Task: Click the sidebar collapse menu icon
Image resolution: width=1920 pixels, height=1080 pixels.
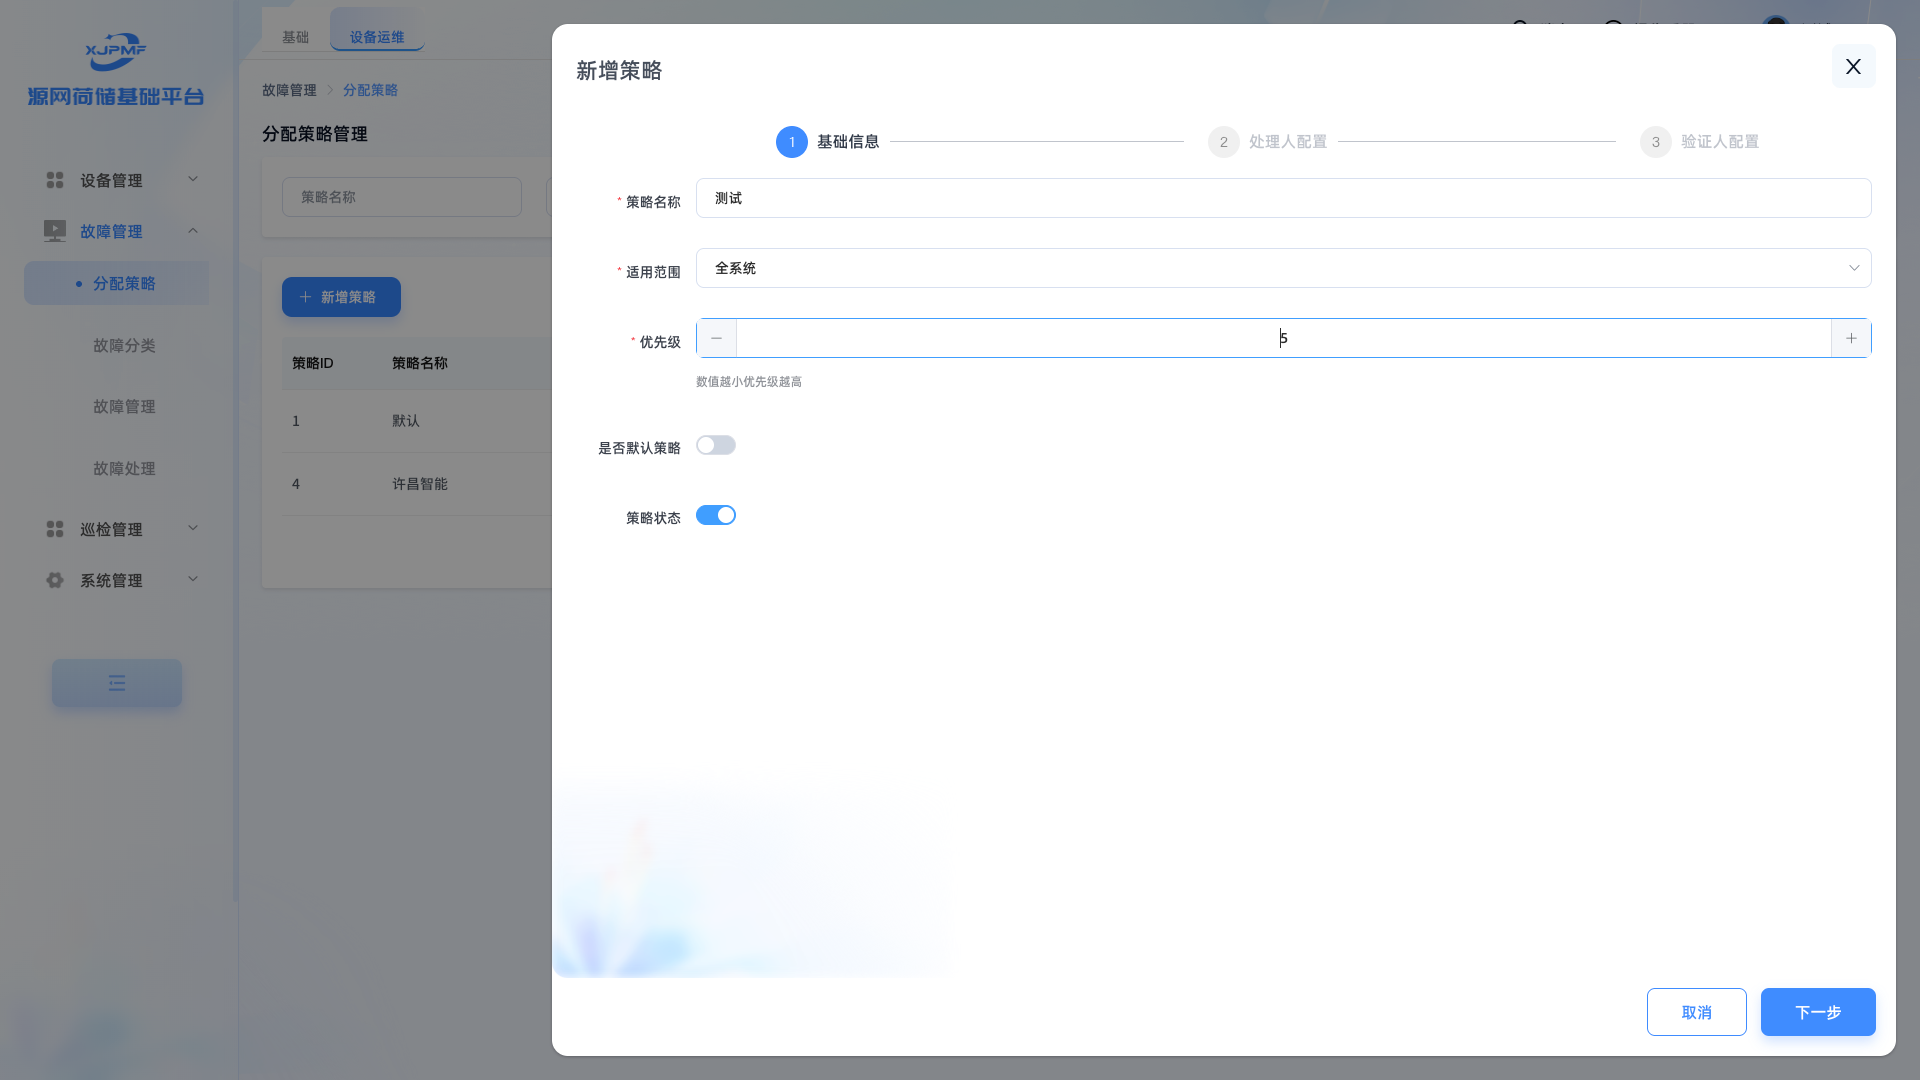Action: pos(117,683)
